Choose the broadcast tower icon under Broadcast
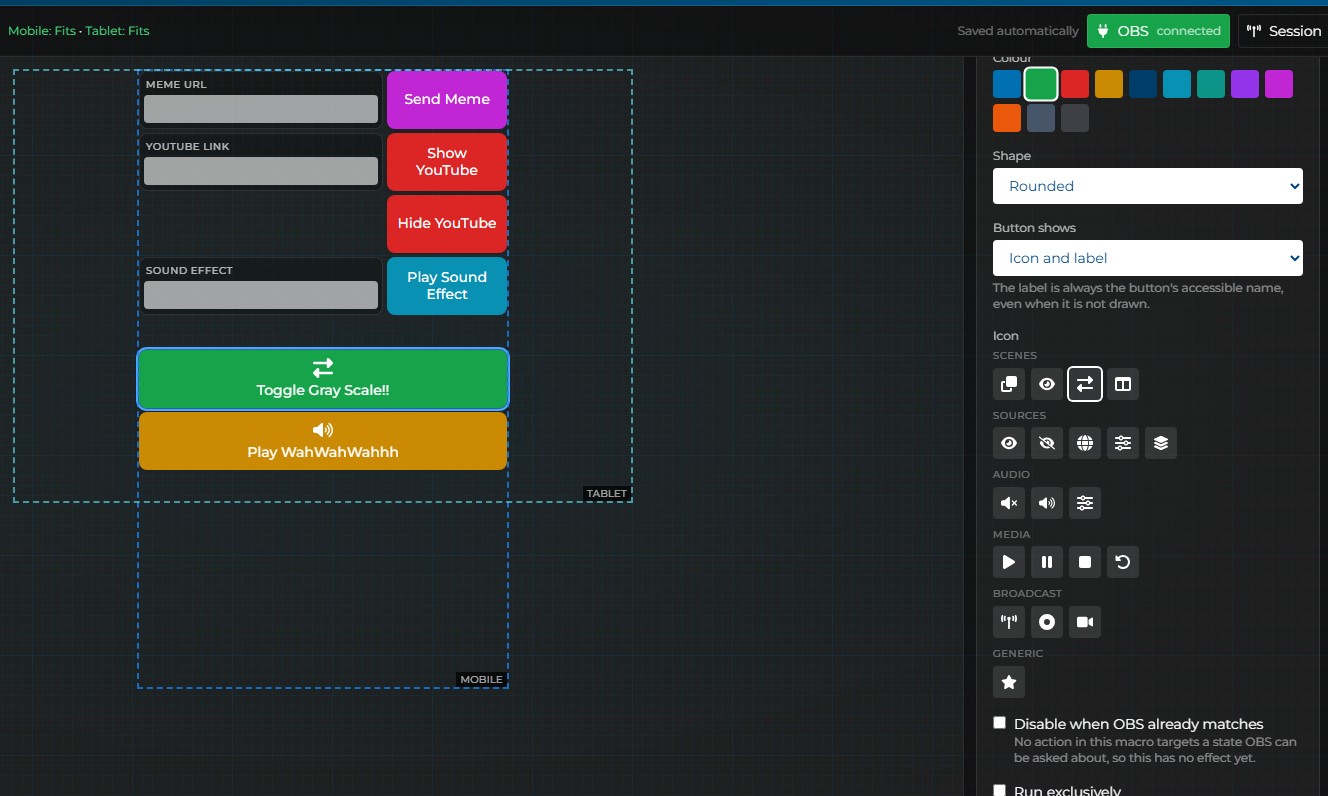1328x796 pixels. [1009, 622]
